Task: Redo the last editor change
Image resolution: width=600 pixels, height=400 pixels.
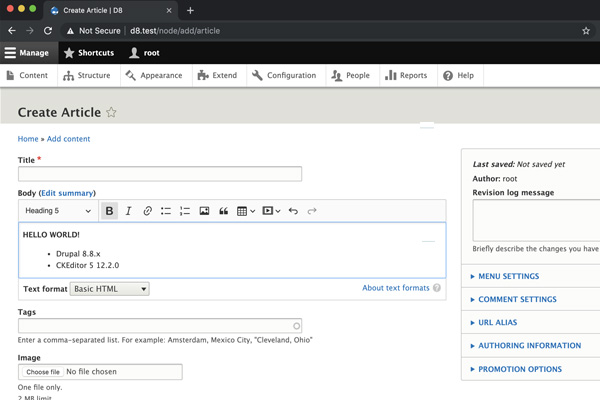Action: (x=312, y=211)
